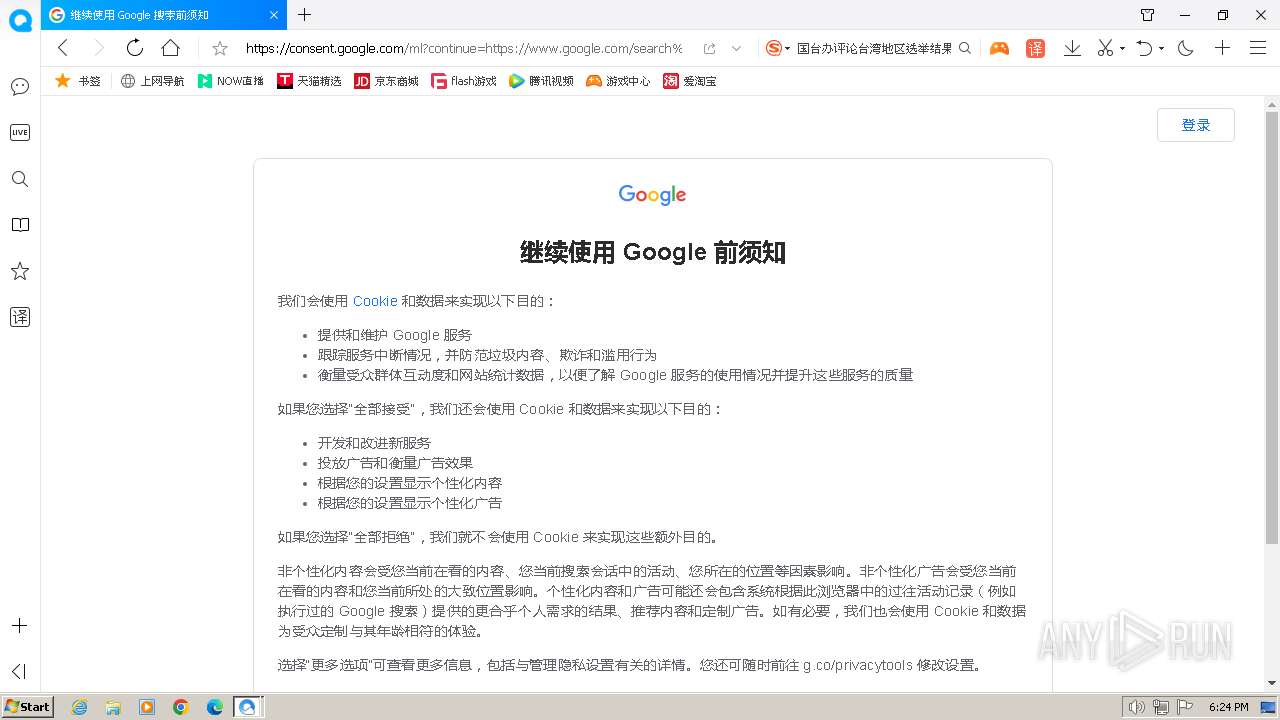Click the address bar URL

(464, 48)
